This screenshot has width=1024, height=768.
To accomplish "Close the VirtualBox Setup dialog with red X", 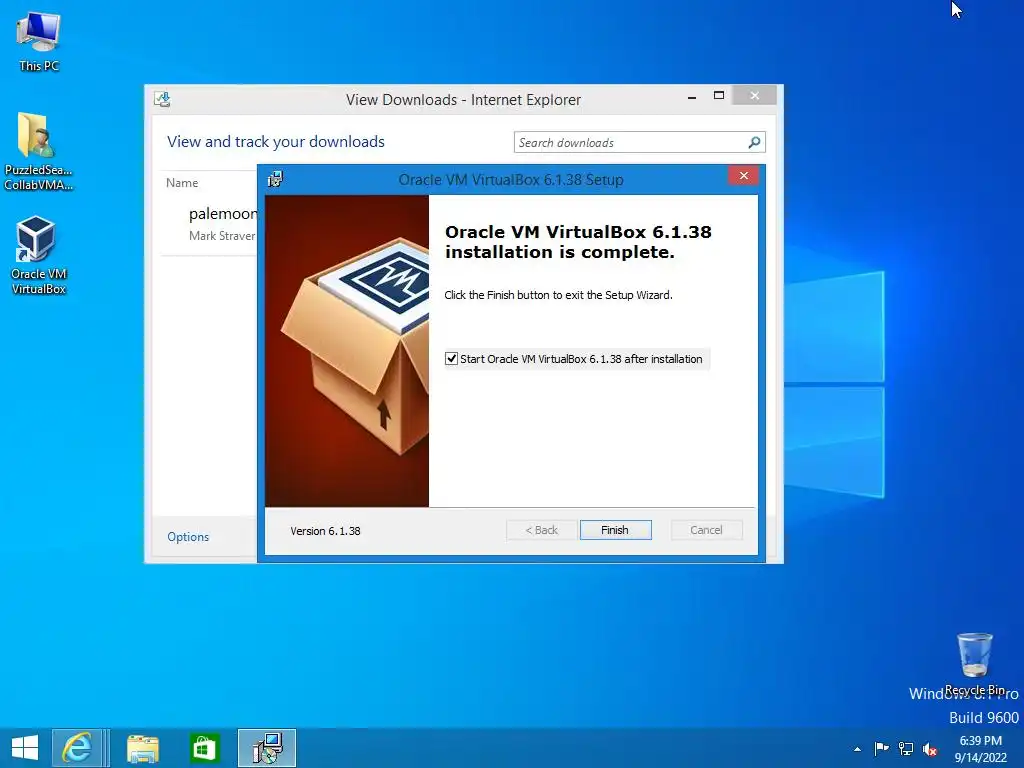I will 743,176.
